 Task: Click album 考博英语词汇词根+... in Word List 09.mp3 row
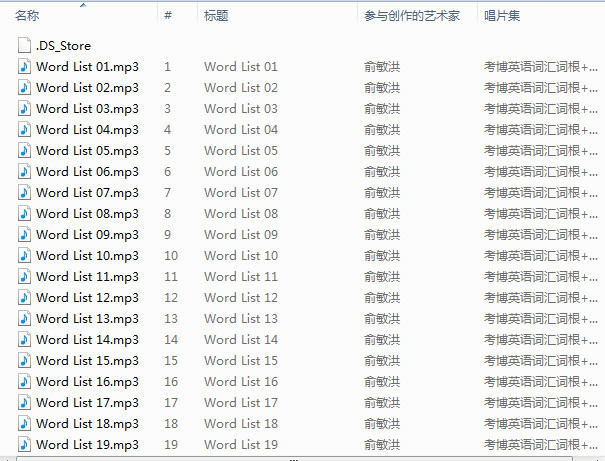[541, 235]
